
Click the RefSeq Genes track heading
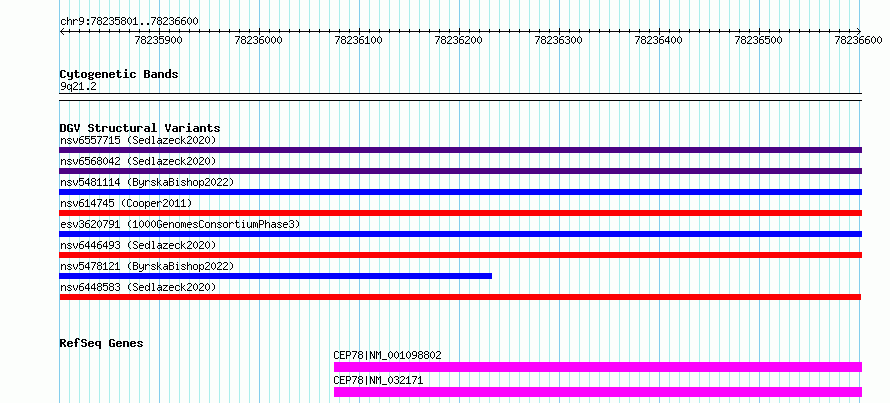(101, 343)
